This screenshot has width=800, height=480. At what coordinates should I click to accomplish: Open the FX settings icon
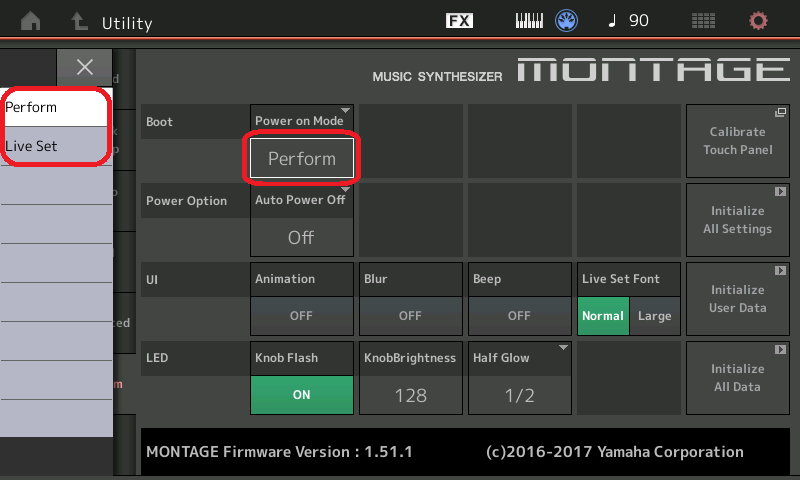[459, 21]
